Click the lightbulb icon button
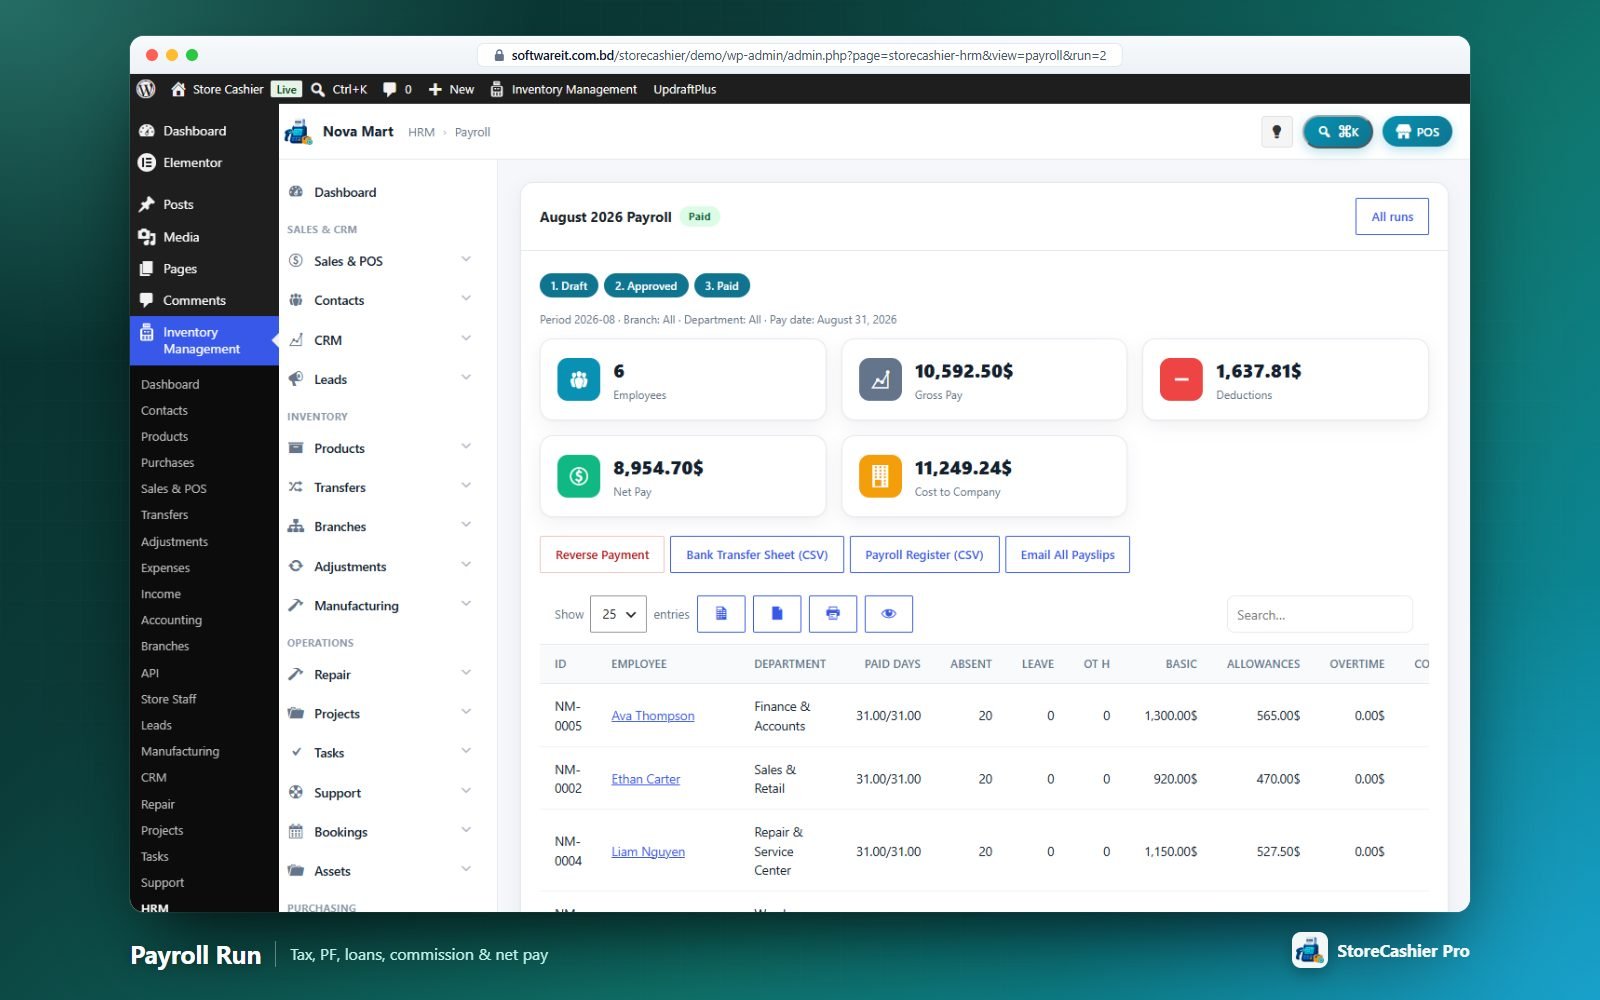This screenshot has height=1000, width=1600. click(x=1276, y=131)
